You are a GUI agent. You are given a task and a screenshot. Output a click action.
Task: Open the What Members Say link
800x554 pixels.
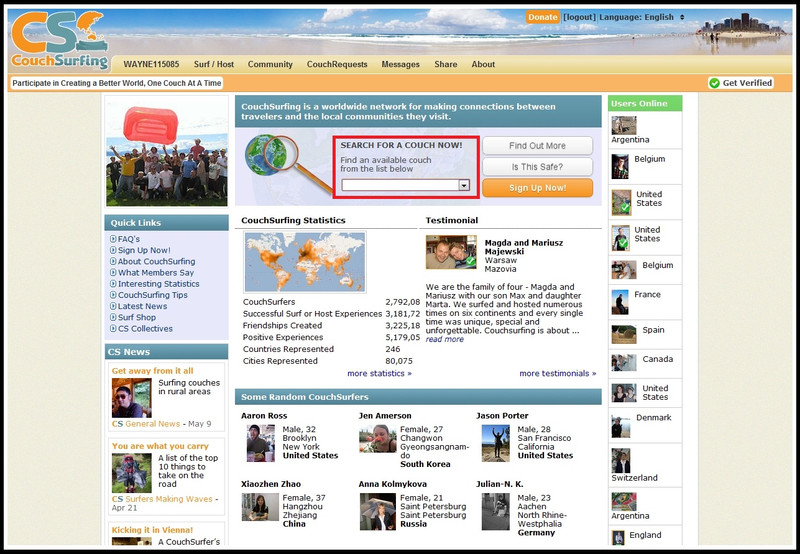(156, 272)
